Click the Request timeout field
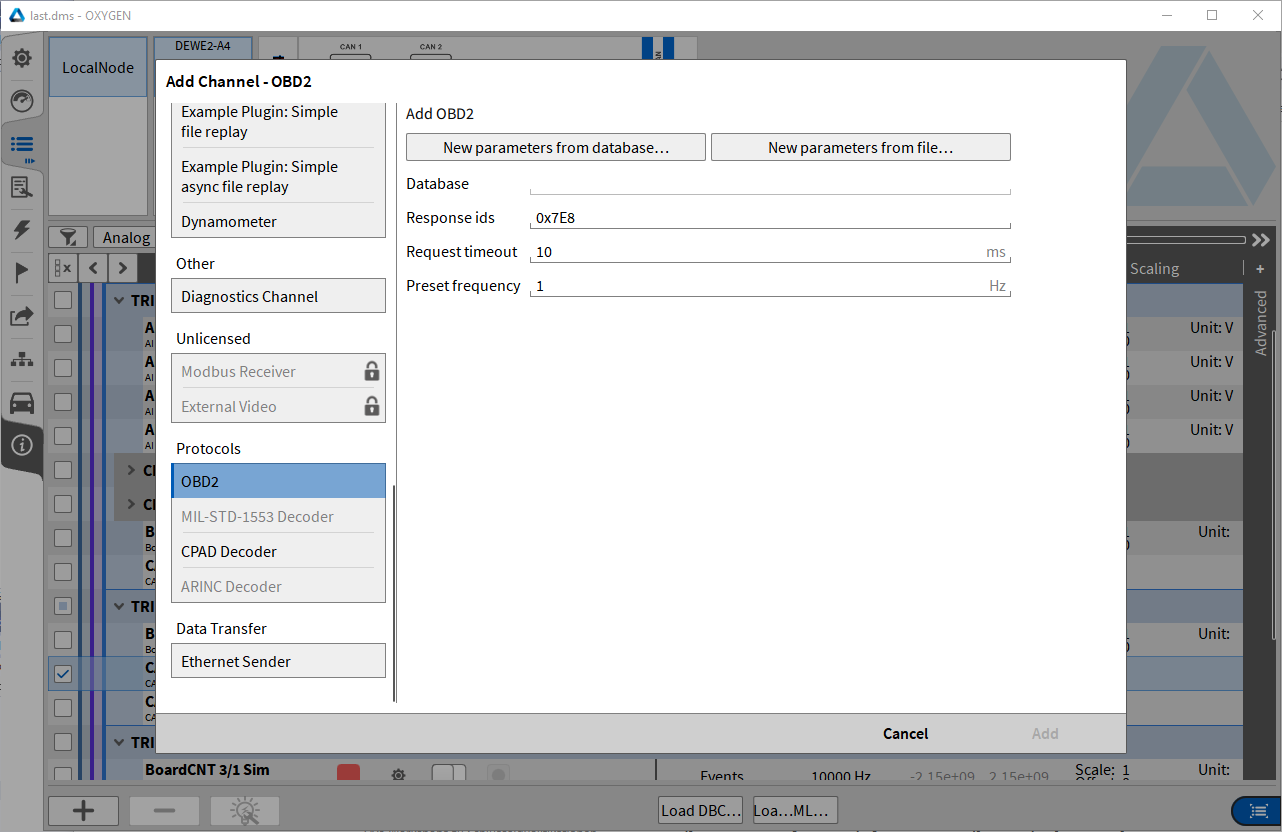Viewport: 1282px width, 832px height. click(770, 252)
